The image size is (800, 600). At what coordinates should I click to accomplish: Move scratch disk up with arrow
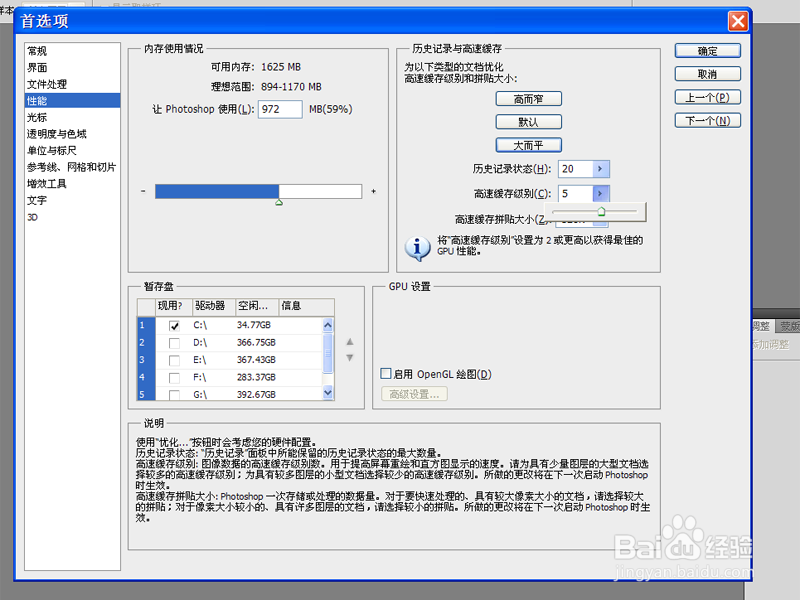coord(350,342)
